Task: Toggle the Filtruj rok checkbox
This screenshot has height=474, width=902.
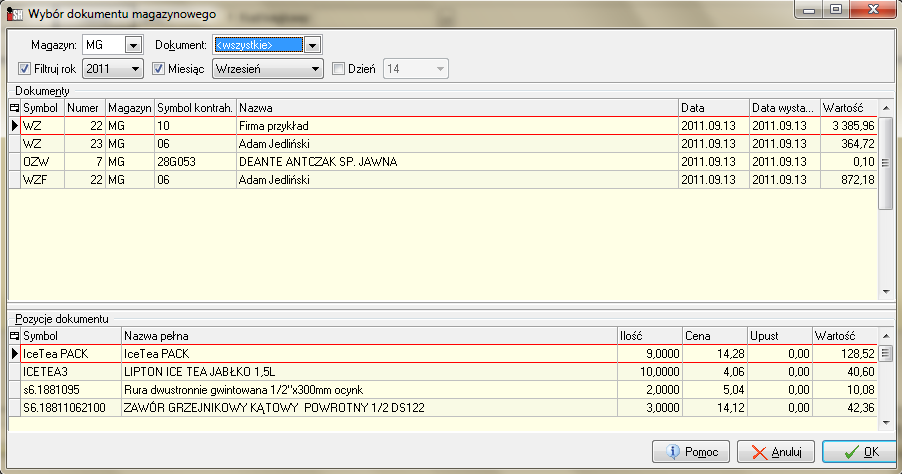Action: (x=24, y=68)
